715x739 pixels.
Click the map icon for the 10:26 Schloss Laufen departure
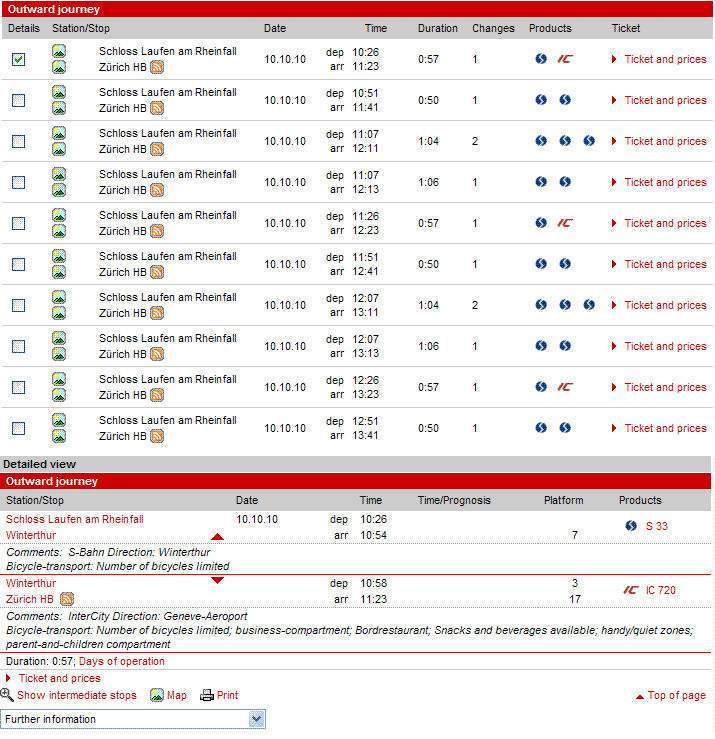coord(59,51)
